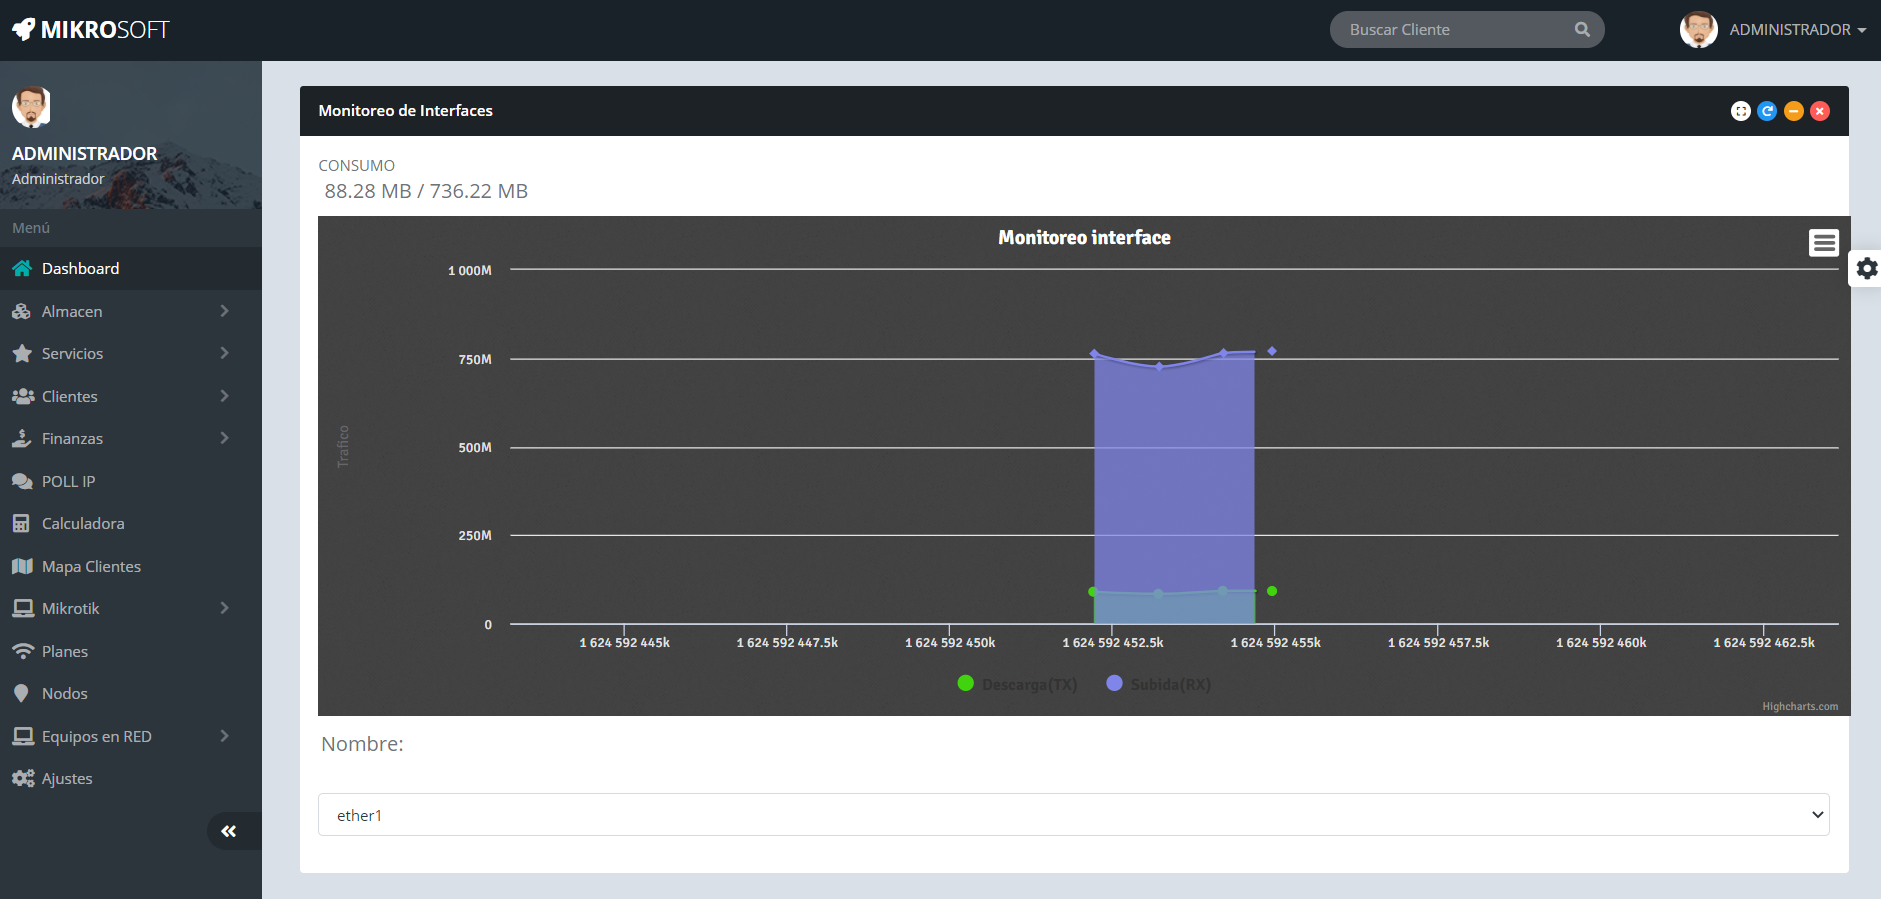Click the Servicios star icon

(x=22, y=354)
